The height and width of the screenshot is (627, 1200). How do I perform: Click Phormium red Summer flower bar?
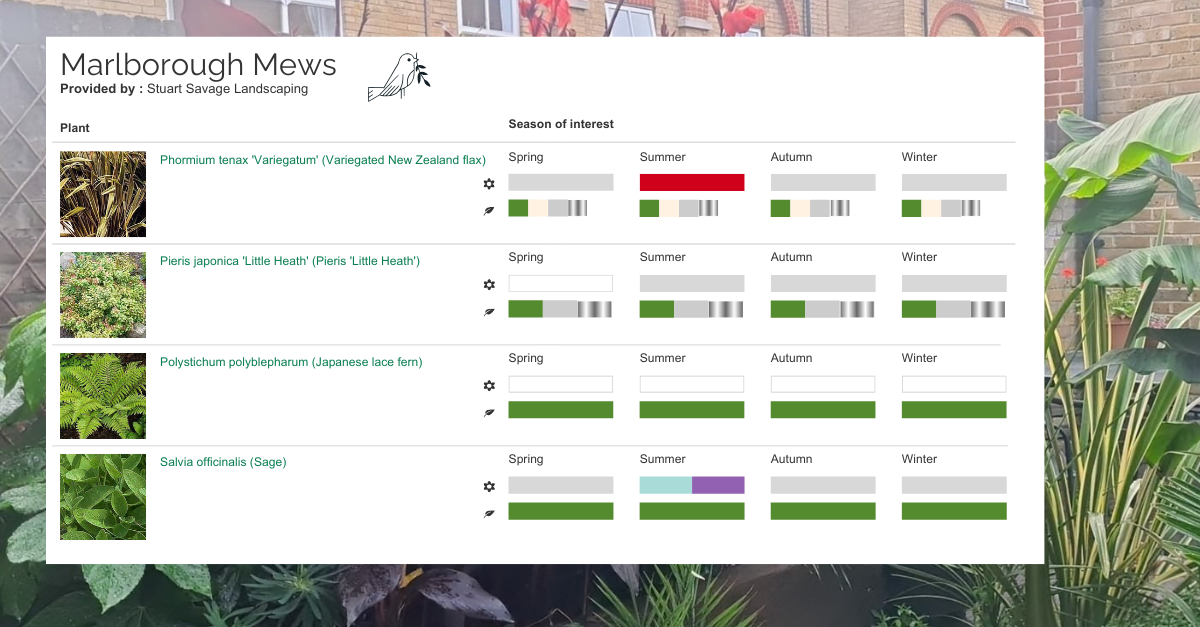[692, 182]
